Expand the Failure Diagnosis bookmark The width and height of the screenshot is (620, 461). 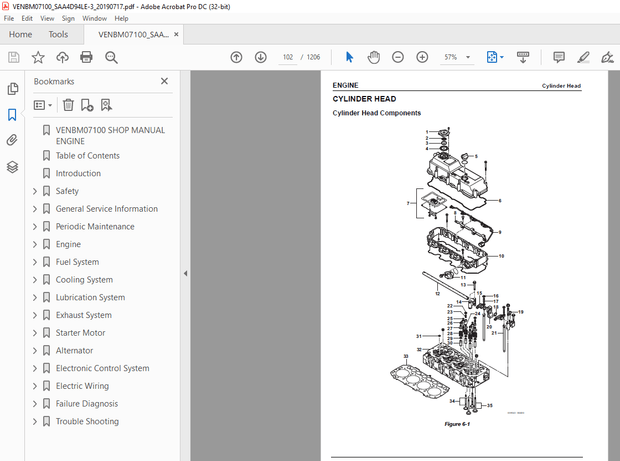pyautogui.click(x=35, y=404)
